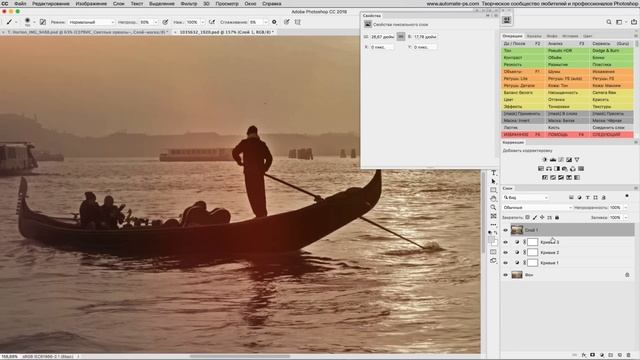Run the Баланс белого action
The image size is (640, 360).
point(523,93)
